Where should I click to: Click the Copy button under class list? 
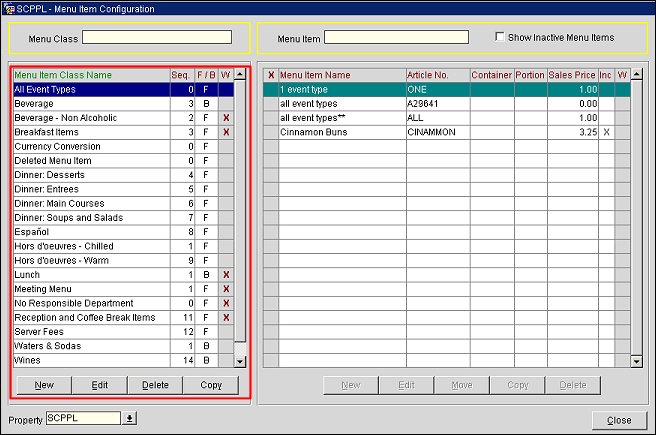pyautogui.click(x=211, y=385)
